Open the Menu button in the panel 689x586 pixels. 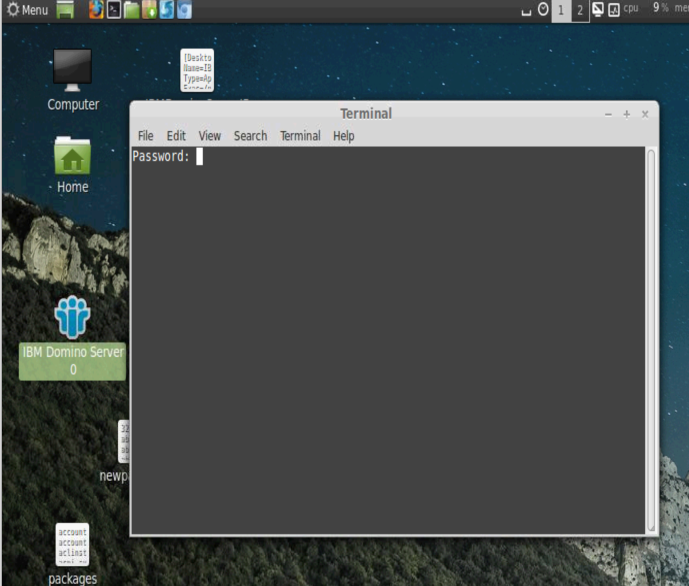point(27,10)
